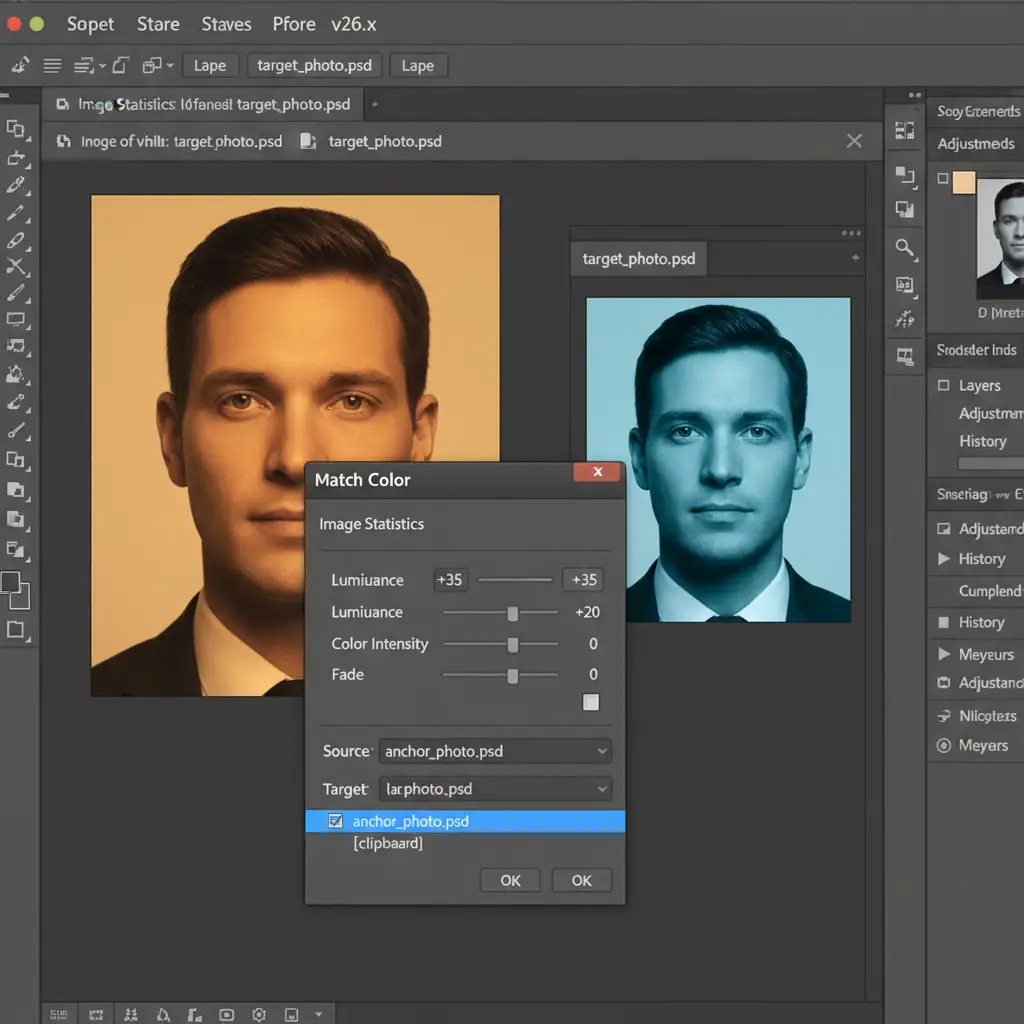The image size is (1024, 1024).
Task: Click the left OK button in Match Color
Action: [510, 880]
